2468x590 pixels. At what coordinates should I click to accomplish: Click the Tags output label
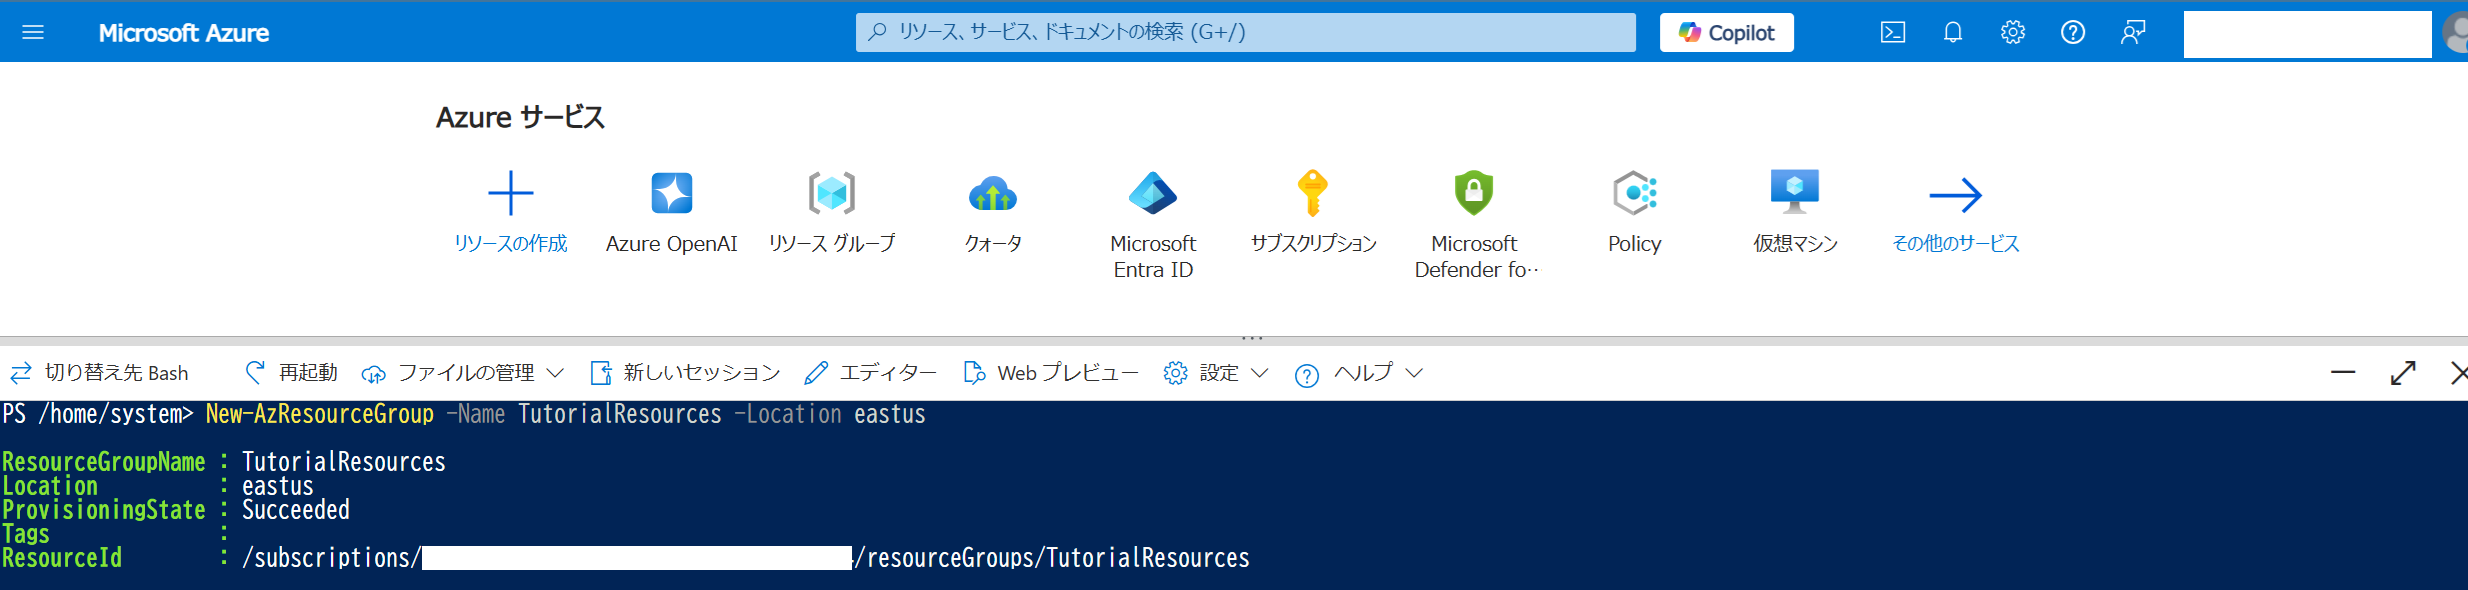(x=26, y=534)
